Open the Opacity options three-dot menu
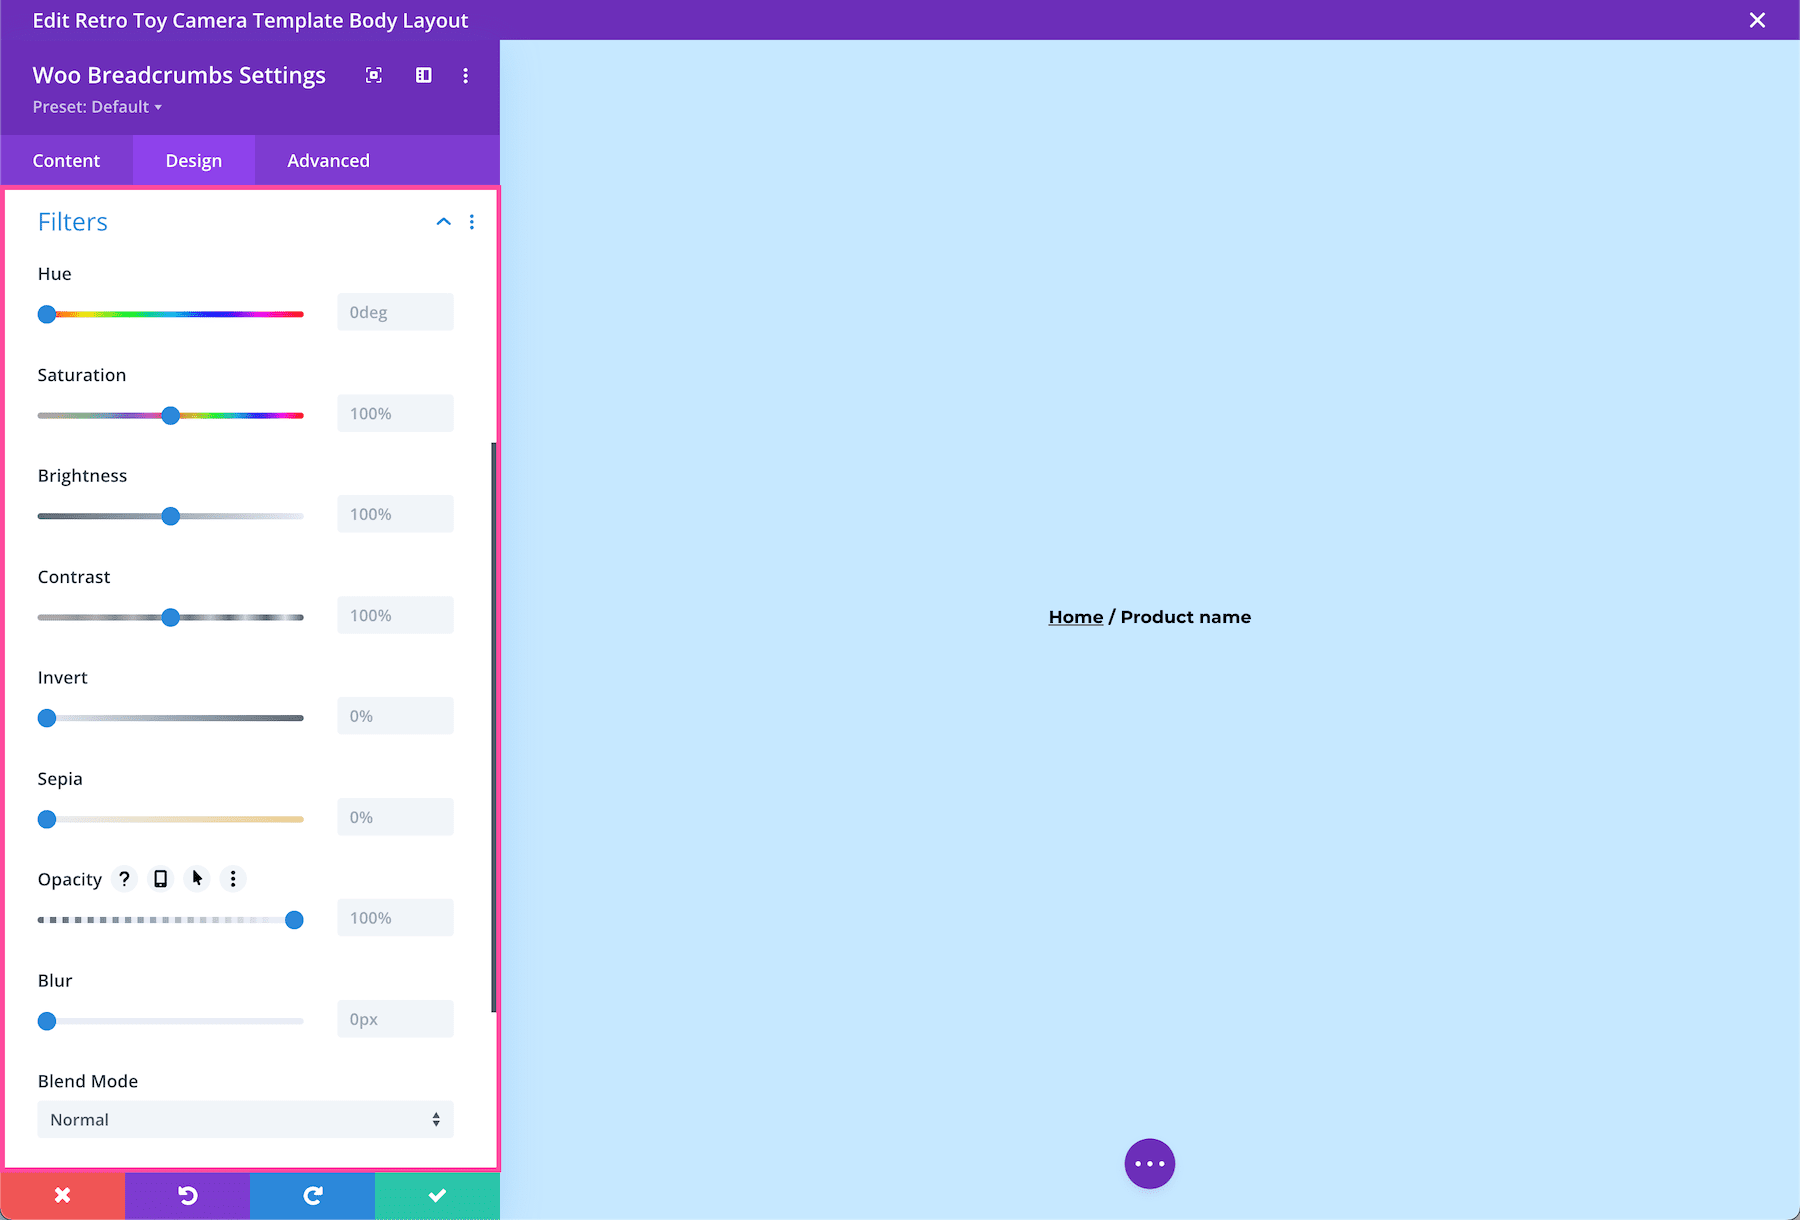Viewport: 1800px width, 1220px height. click(232, 879)
